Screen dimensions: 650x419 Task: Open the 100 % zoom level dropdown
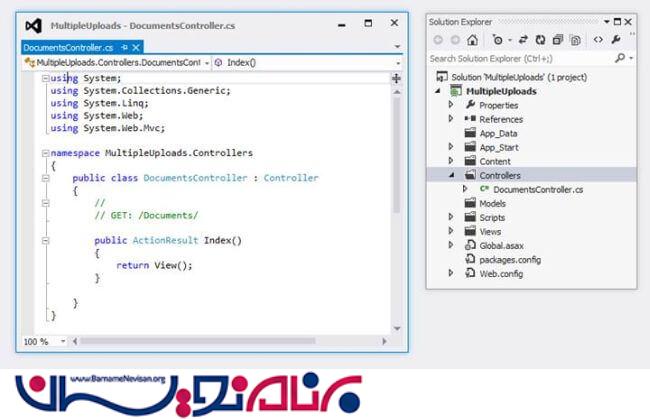point(63,341)
